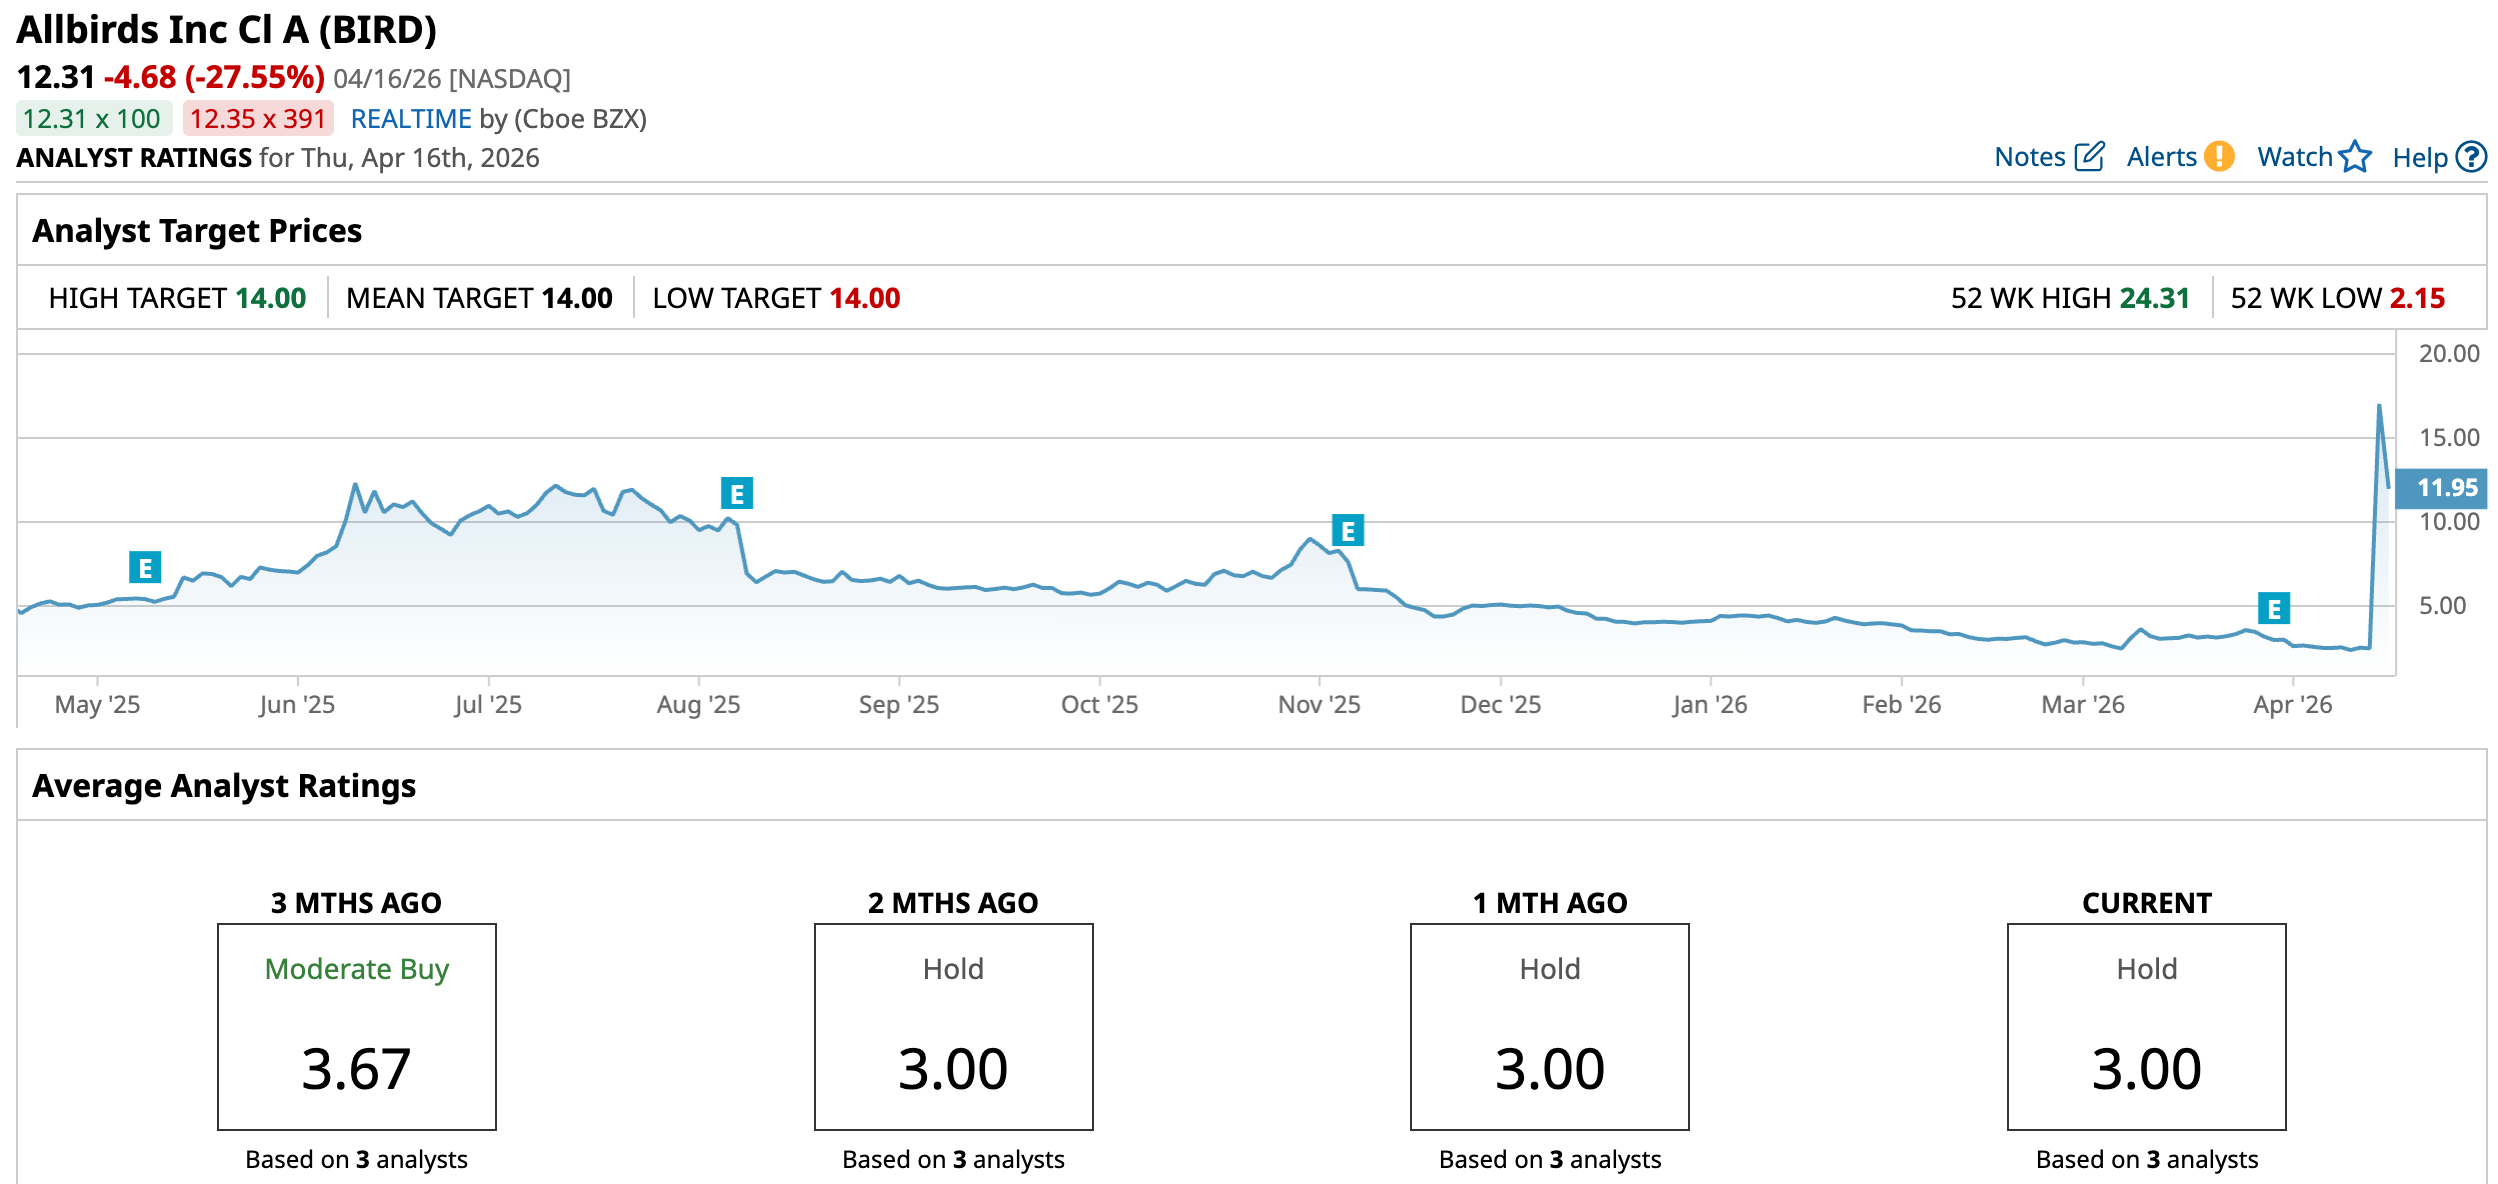The height and width of the screenshot is (1184, 2498).
Task: Select the earnings marker near Aug '25
Action: point(737,493)
